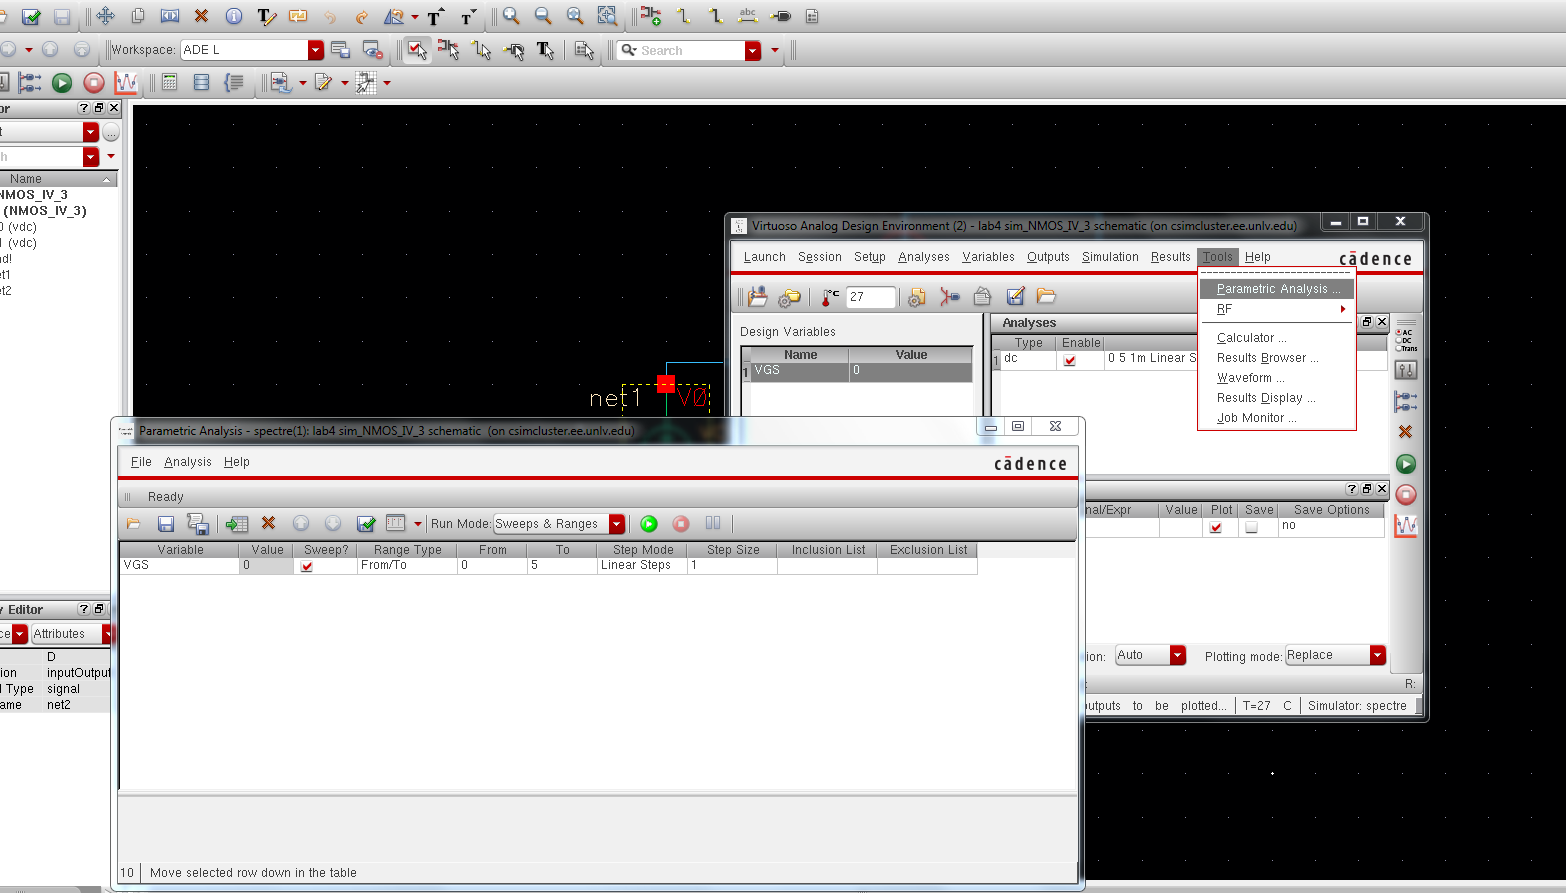Click the thermometer temperature icon in ADE
Viewport: 1566px width, 893px height.
(830, 297)
